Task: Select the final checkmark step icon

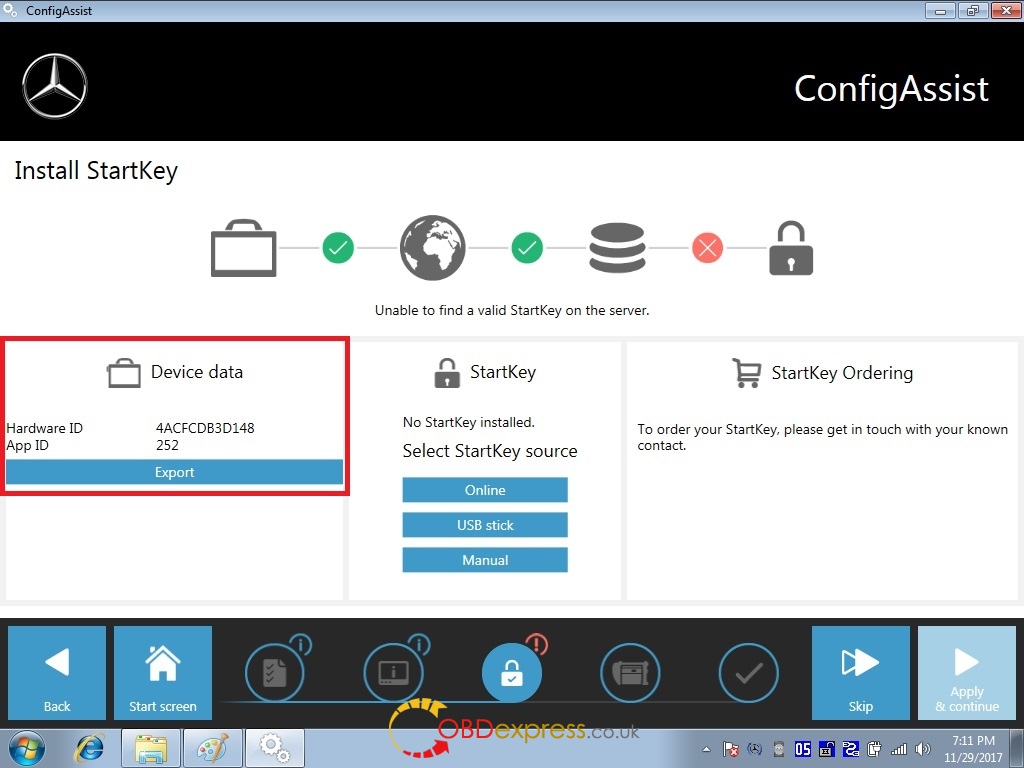Action: (x=749, y=673)
